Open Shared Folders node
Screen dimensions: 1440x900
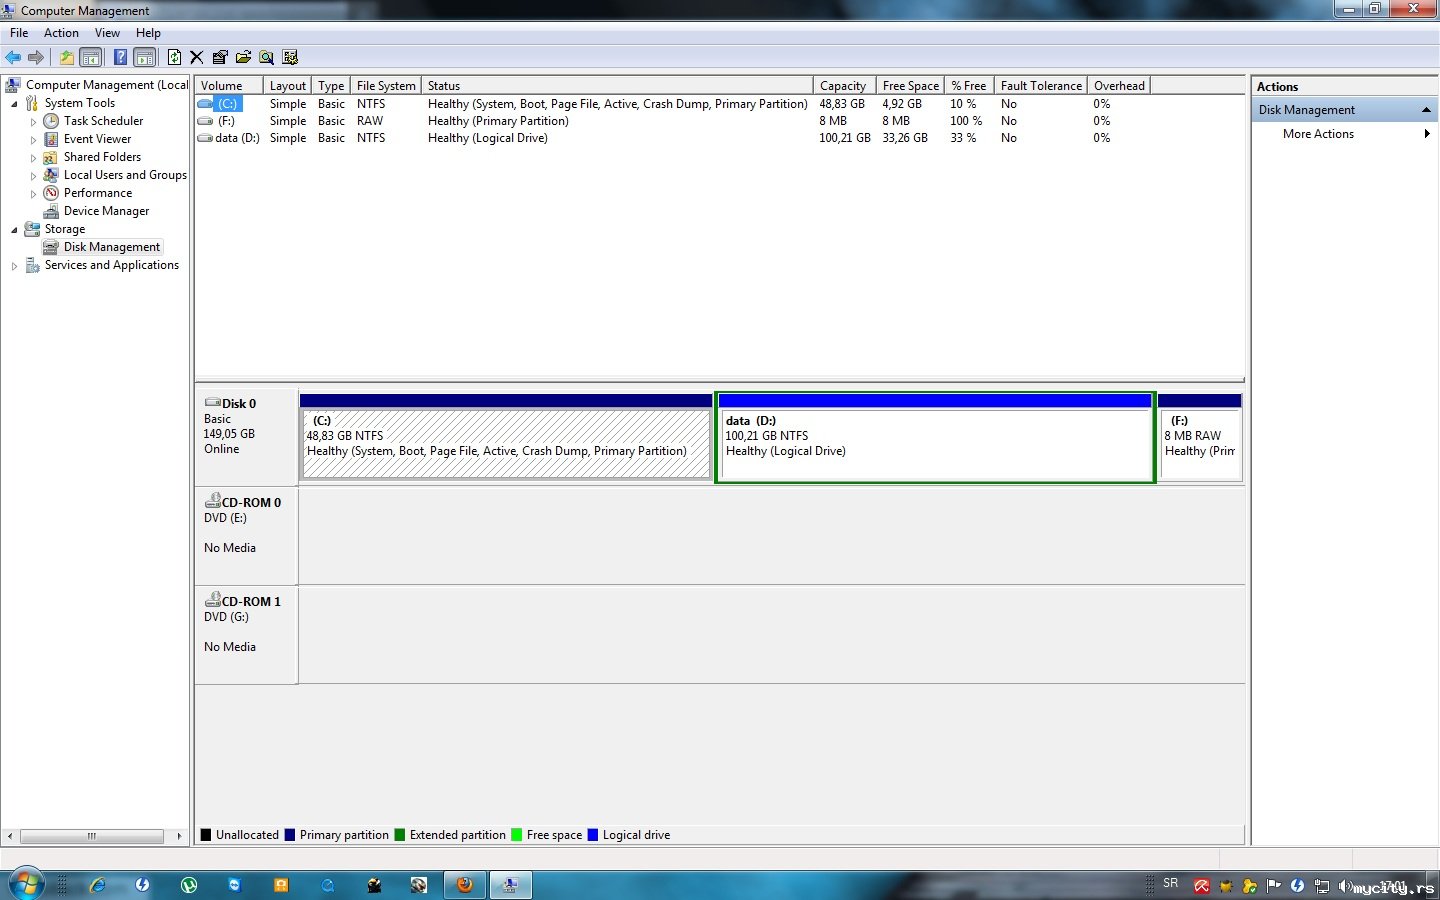click(102, 157)
